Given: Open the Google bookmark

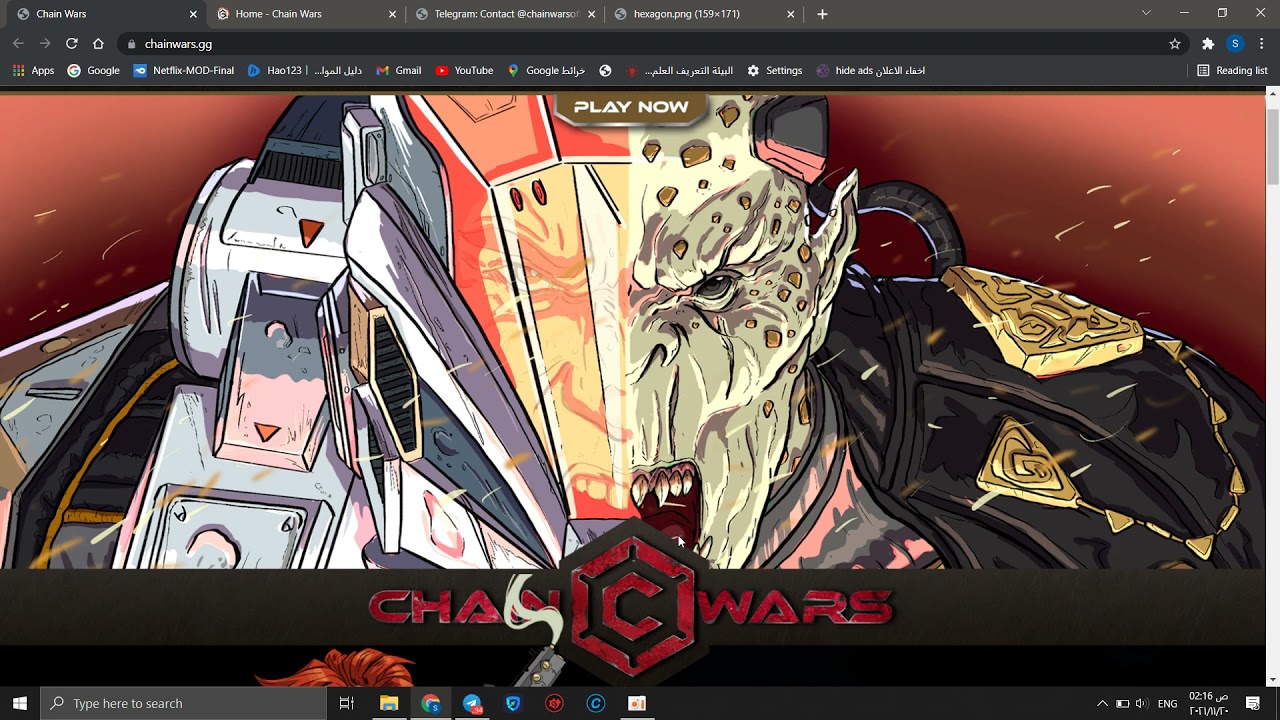Looking at the screenshot, I should 93,71.
